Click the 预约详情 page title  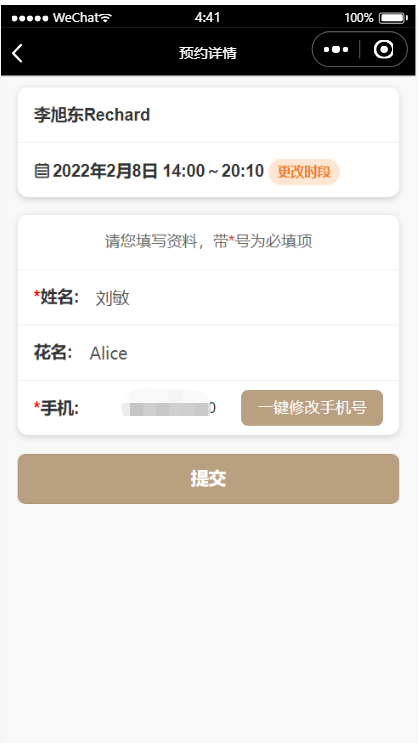(x=208, y=53)
